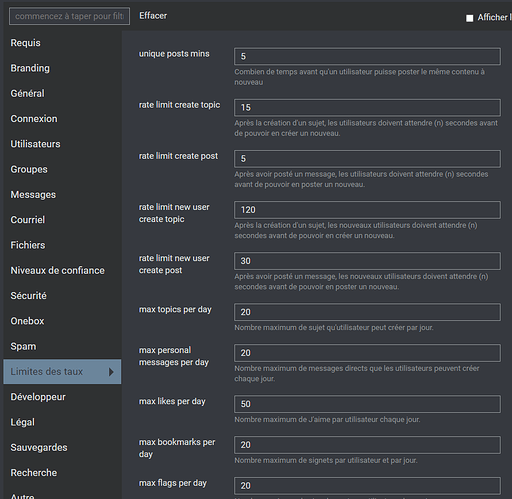Viewport: 512px width, 499px height.
Task: Click the 'rate limit create post' label
Action: pyautogui.click(x=178, y=156)
